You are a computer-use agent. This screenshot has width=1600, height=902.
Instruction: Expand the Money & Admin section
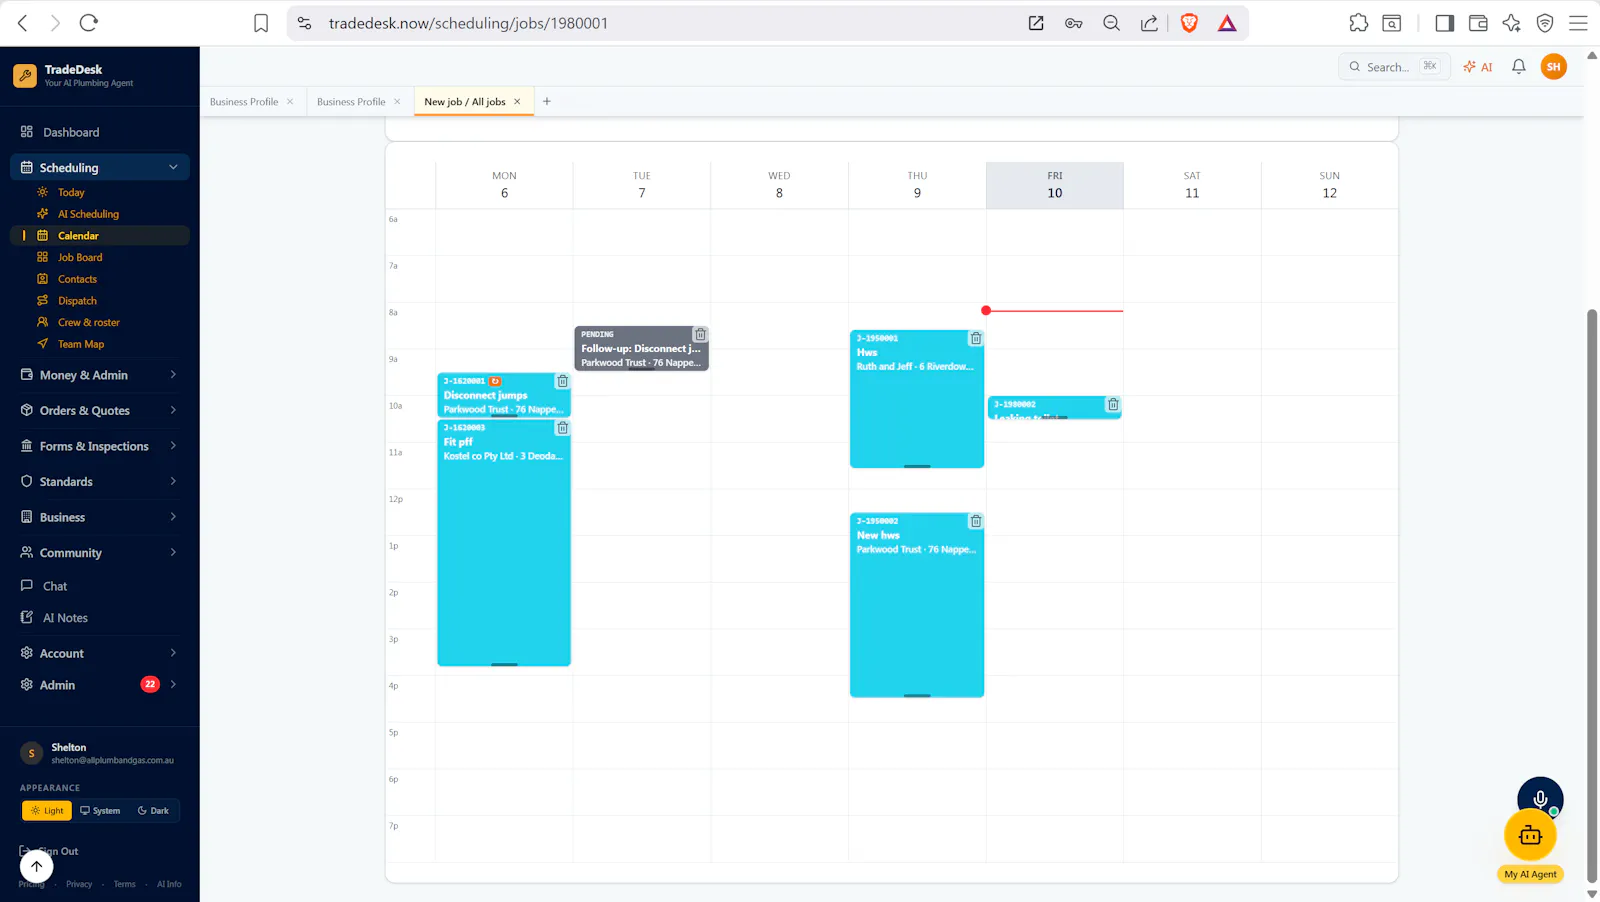tap(100, 375)
